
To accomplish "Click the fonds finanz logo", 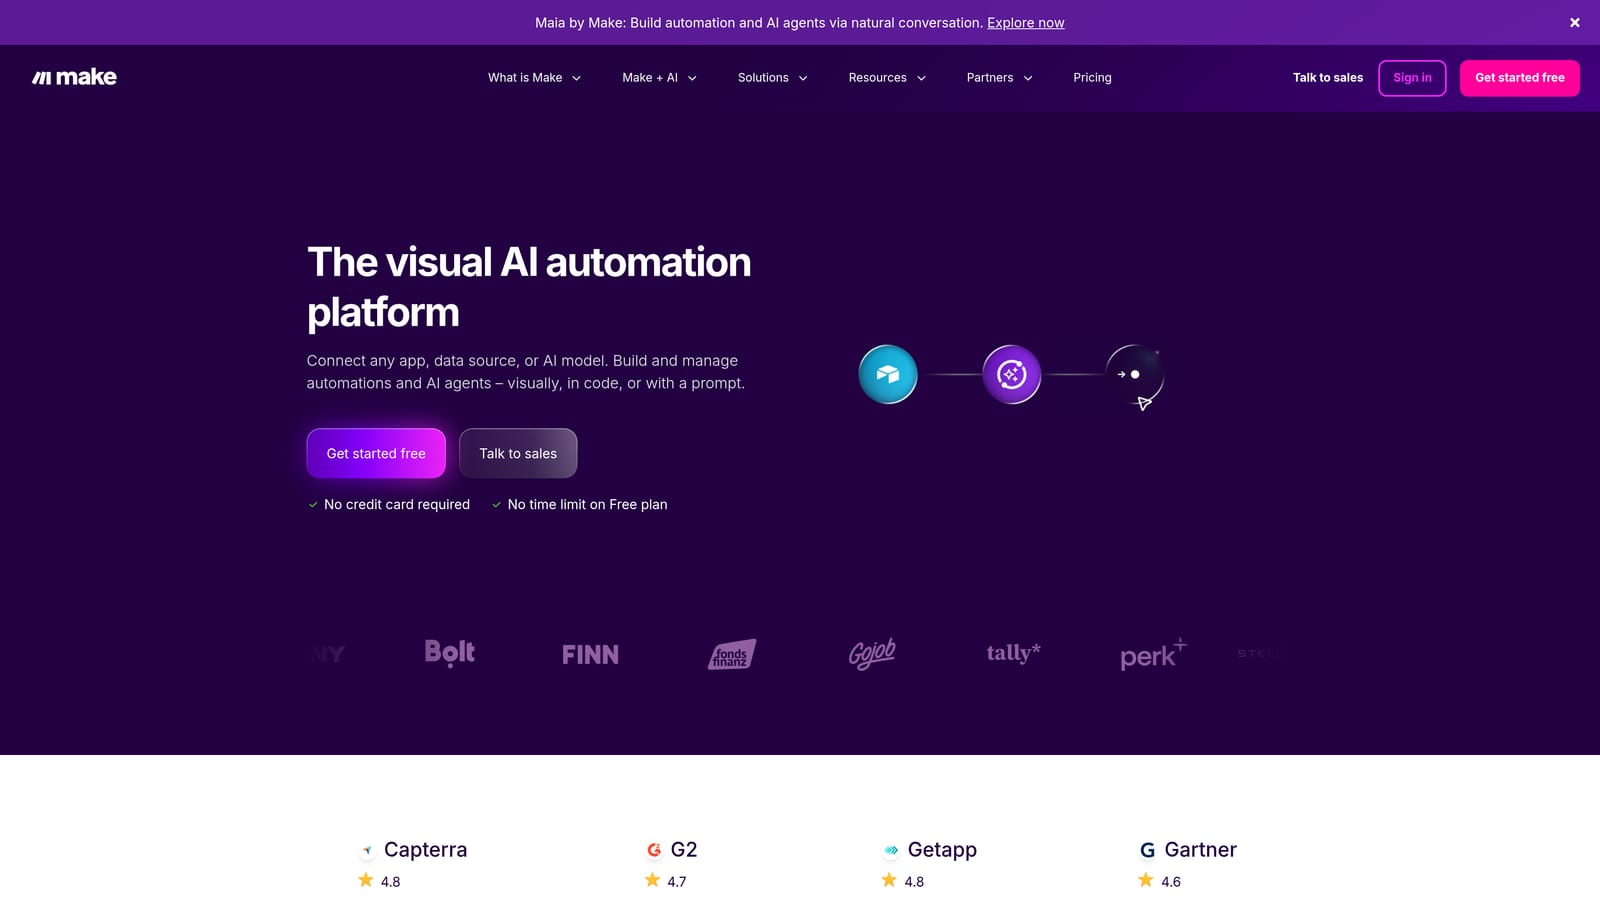I will coord(732,654).
